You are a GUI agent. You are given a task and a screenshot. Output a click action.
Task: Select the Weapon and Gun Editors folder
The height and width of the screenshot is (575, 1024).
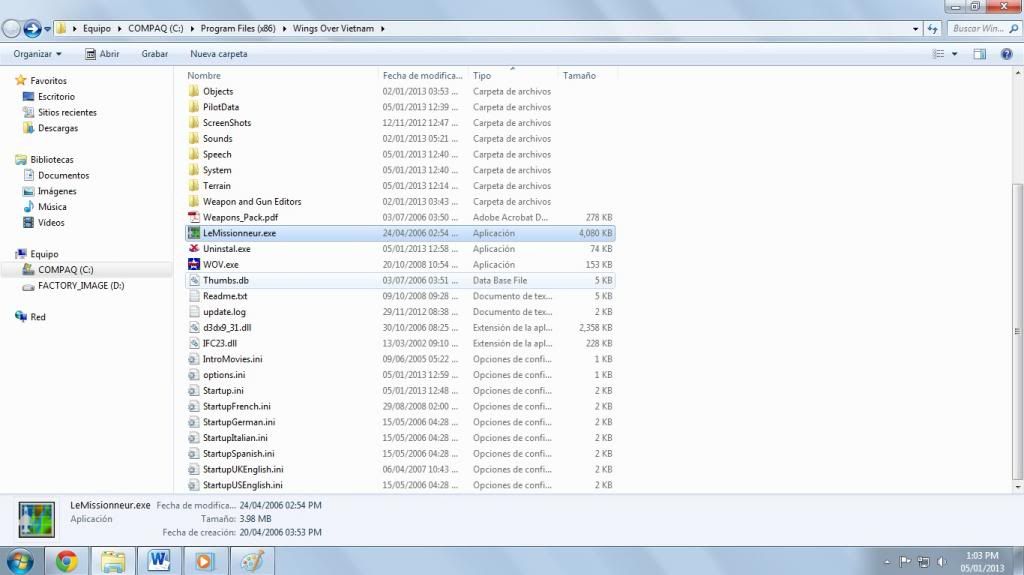click(252, 201)
